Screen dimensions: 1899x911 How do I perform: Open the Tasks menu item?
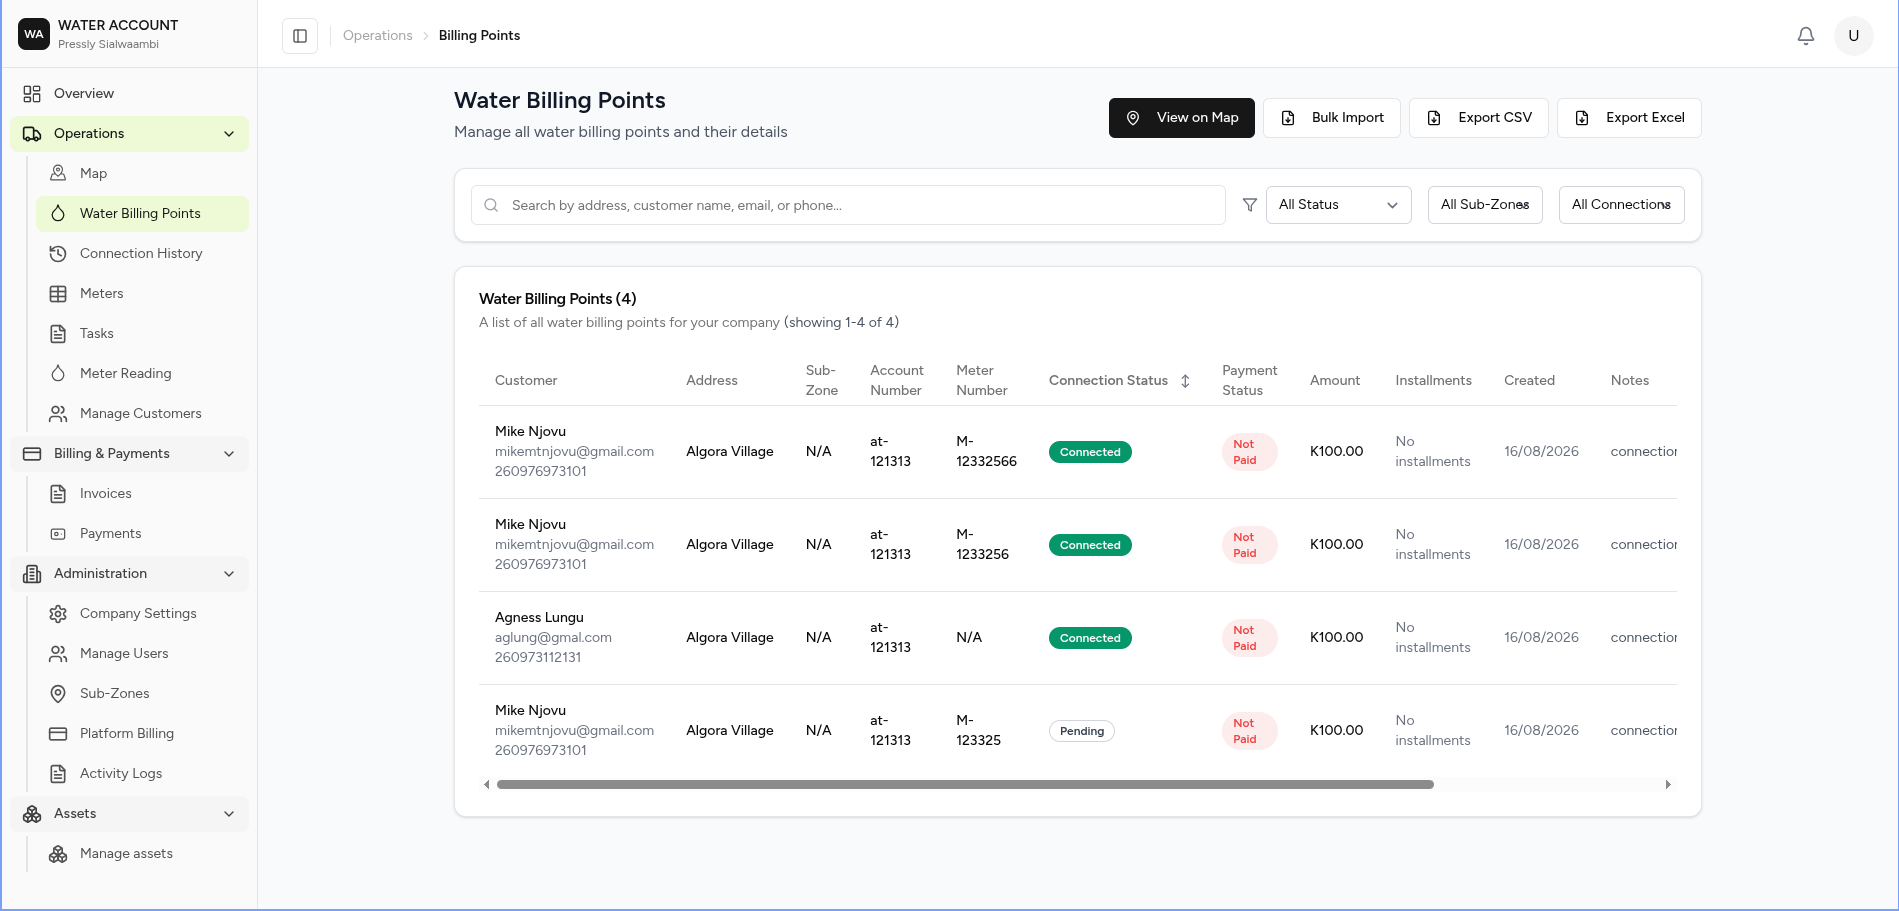pyautogui.click(x=142, y=334)
